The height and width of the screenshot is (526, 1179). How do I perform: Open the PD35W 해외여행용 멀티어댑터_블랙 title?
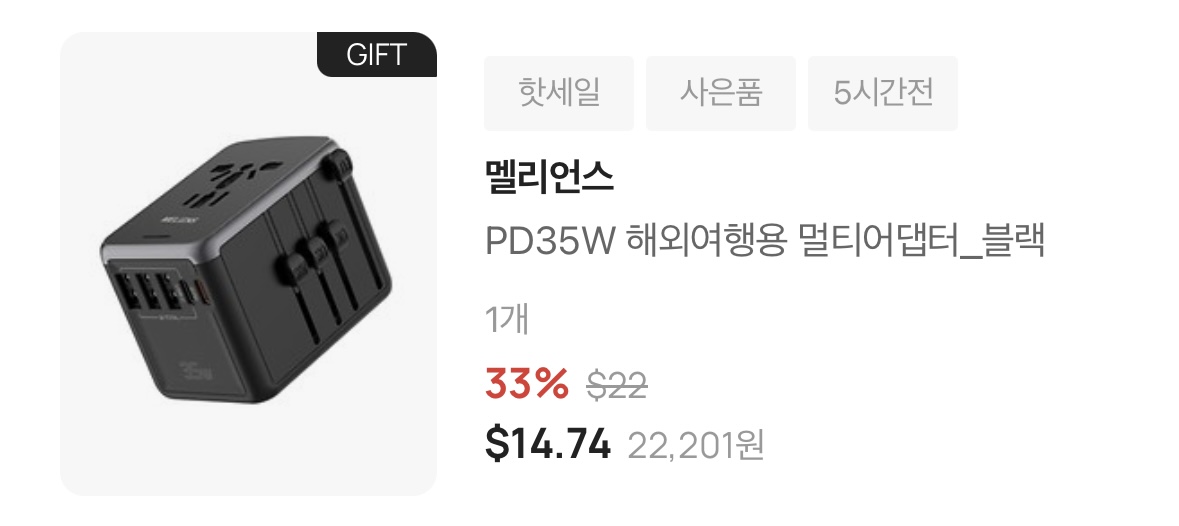point(765,240)
